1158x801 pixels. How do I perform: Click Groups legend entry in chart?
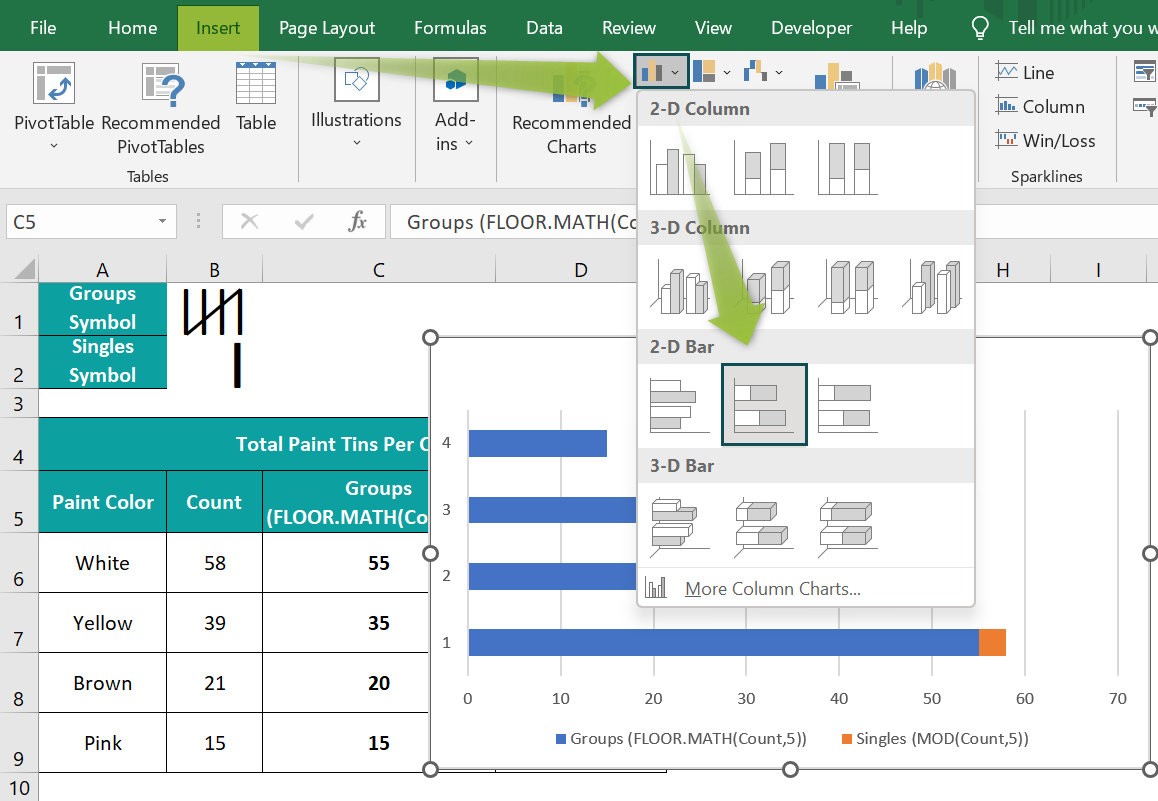pyautogui.click(x=681, y=738)
